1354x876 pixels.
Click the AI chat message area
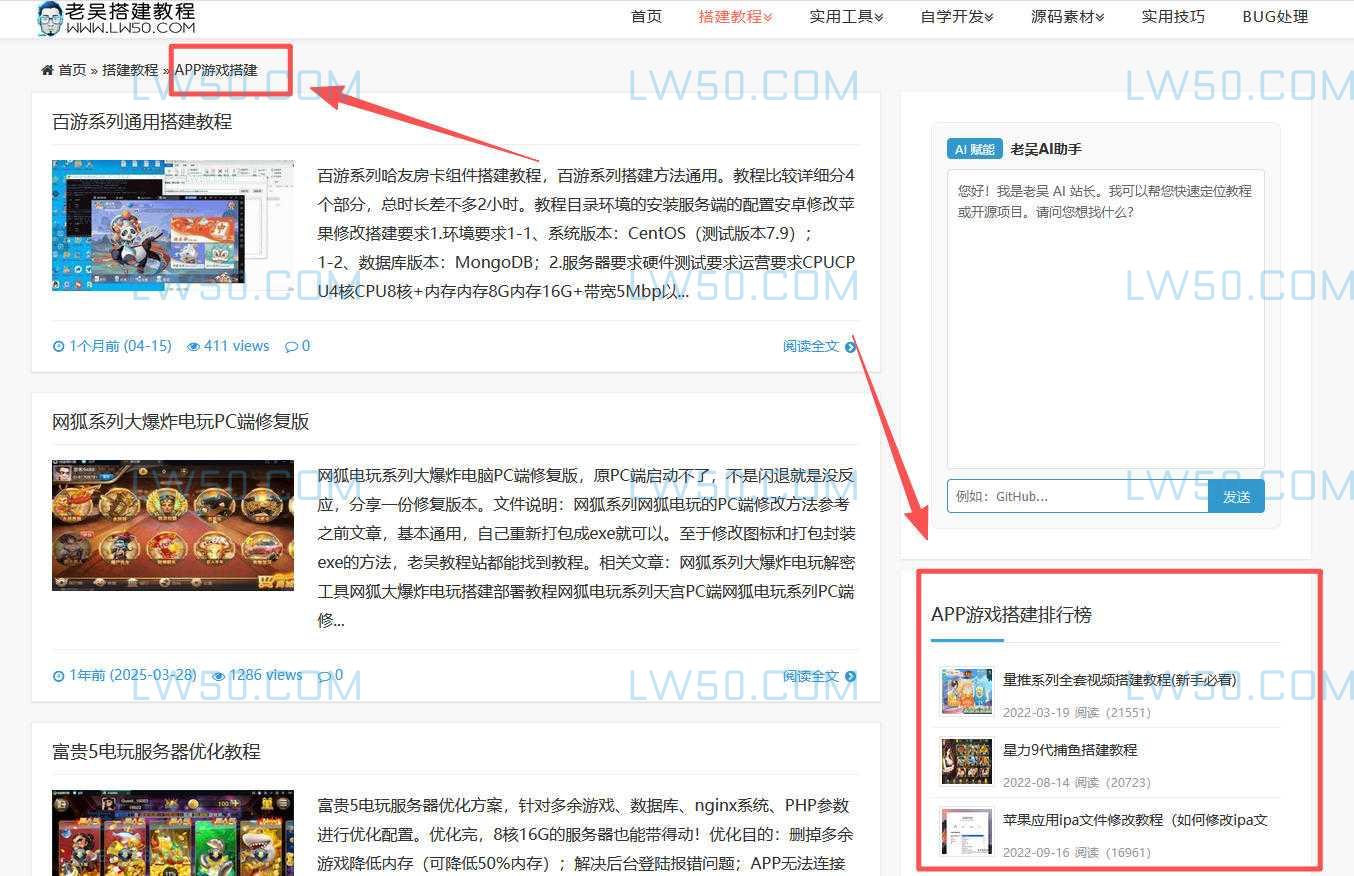(1106, 319)
